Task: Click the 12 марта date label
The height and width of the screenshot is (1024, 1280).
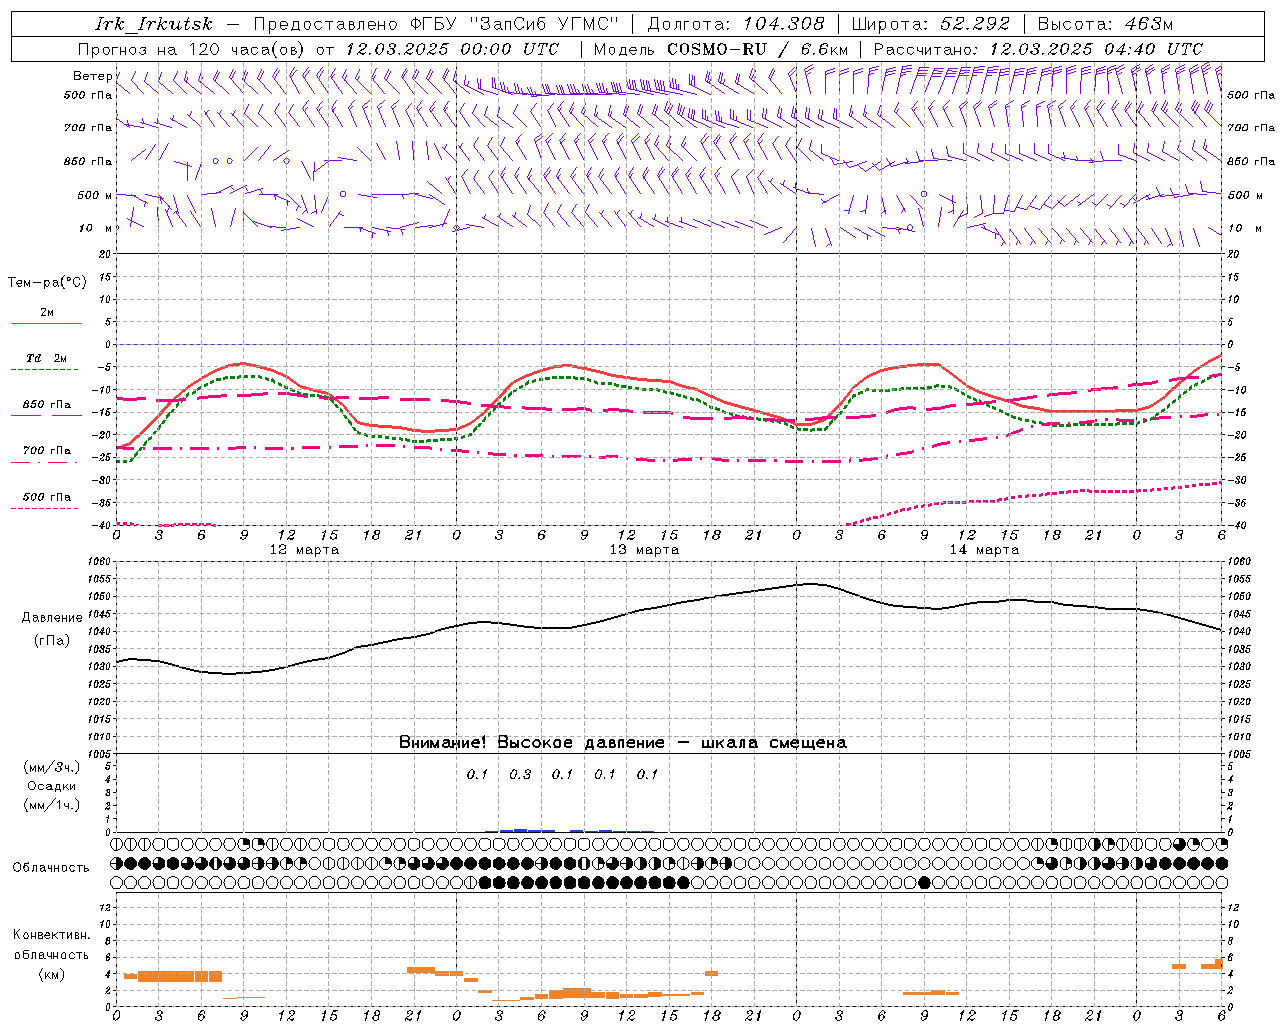Action: pyautogui.click(x=304, y=550)
